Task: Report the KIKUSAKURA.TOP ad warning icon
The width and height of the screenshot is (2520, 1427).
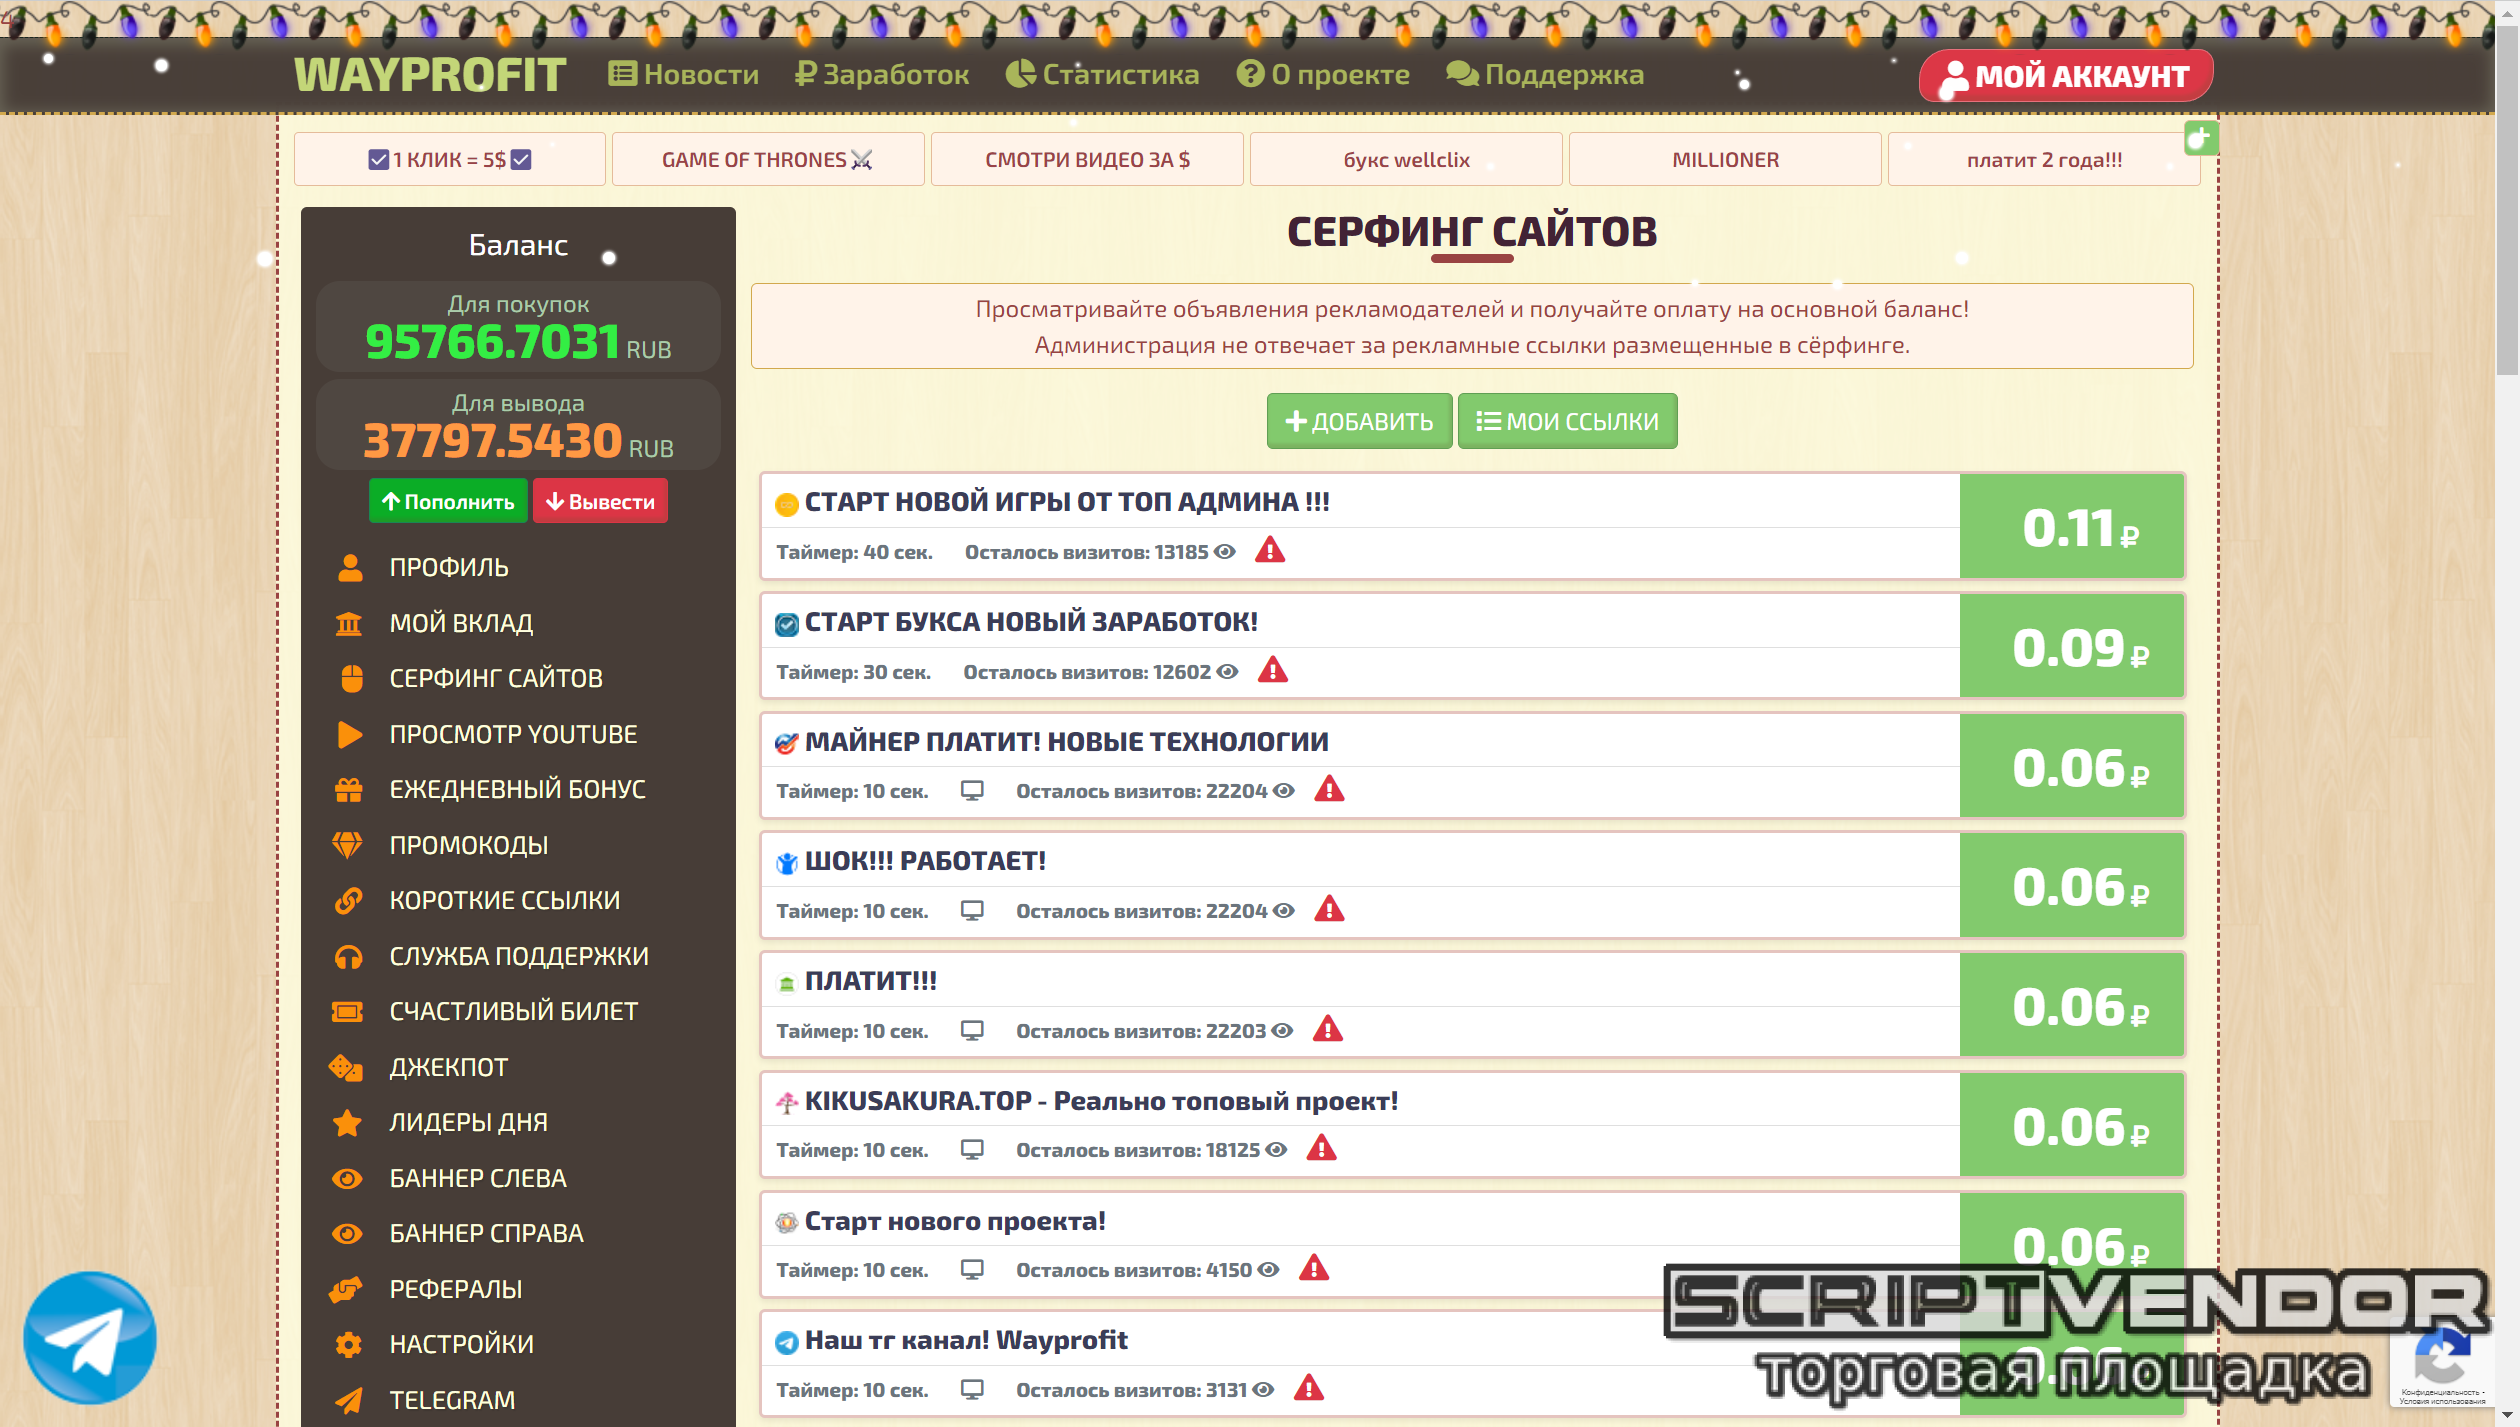Action: [x=1322, y=1148]
